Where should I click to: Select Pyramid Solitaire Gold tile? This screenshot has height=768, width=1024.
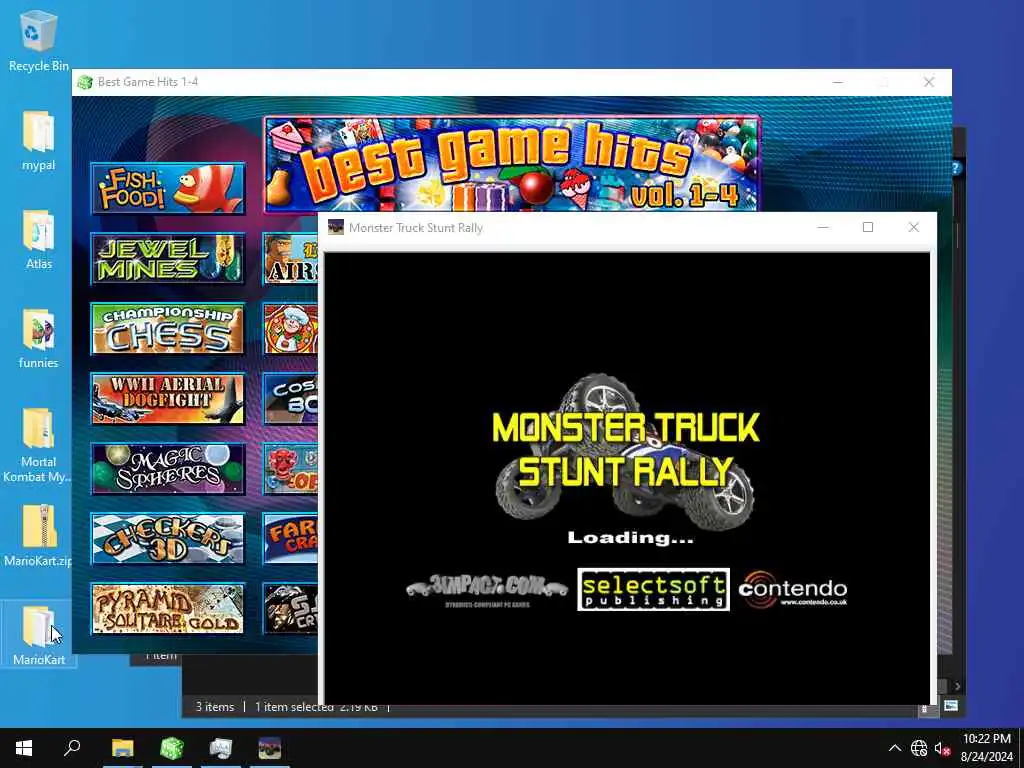pos(168,609)
